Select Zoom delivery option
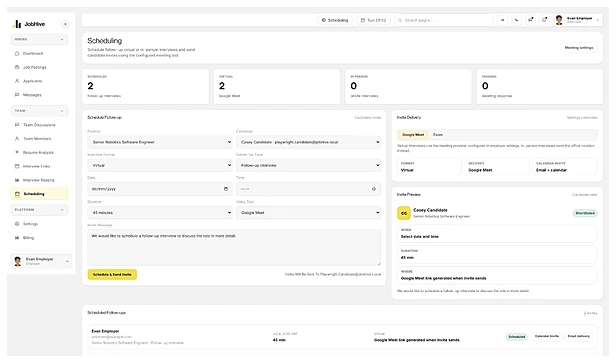This screenshot has height=363, width=616. click(438, 135)
